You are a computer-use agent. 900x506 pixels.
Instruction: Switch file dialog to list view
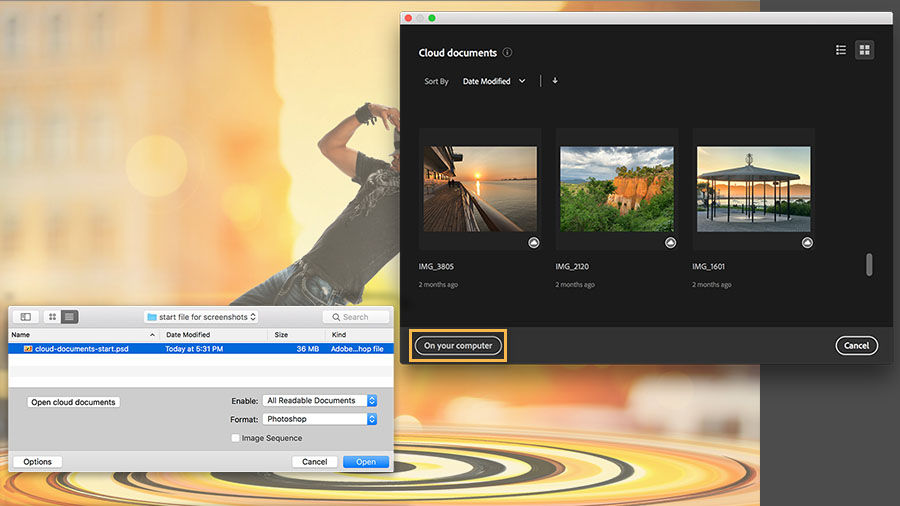(x=69, y=317)
